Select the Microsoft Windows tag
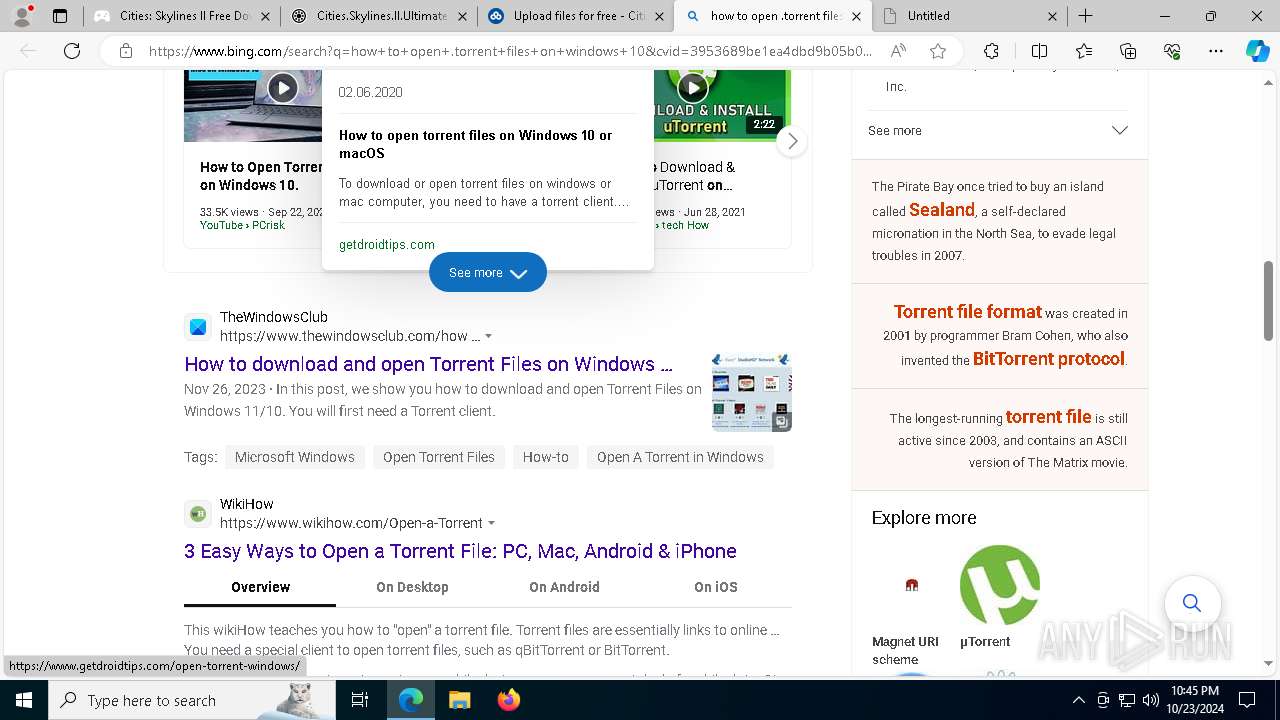The height and width of the screenshot is (720, 1280). click(x=295, y=457)
